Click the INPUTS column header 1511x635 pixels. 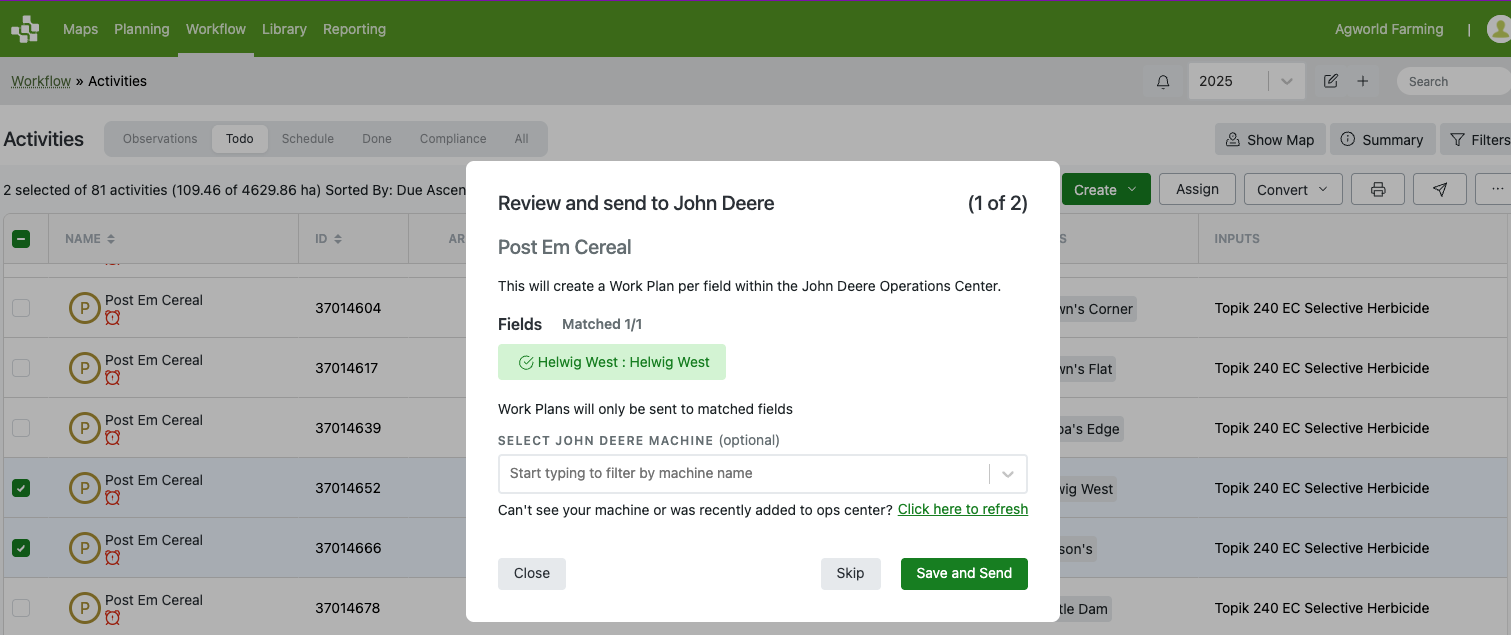(x=1237, y=239)
